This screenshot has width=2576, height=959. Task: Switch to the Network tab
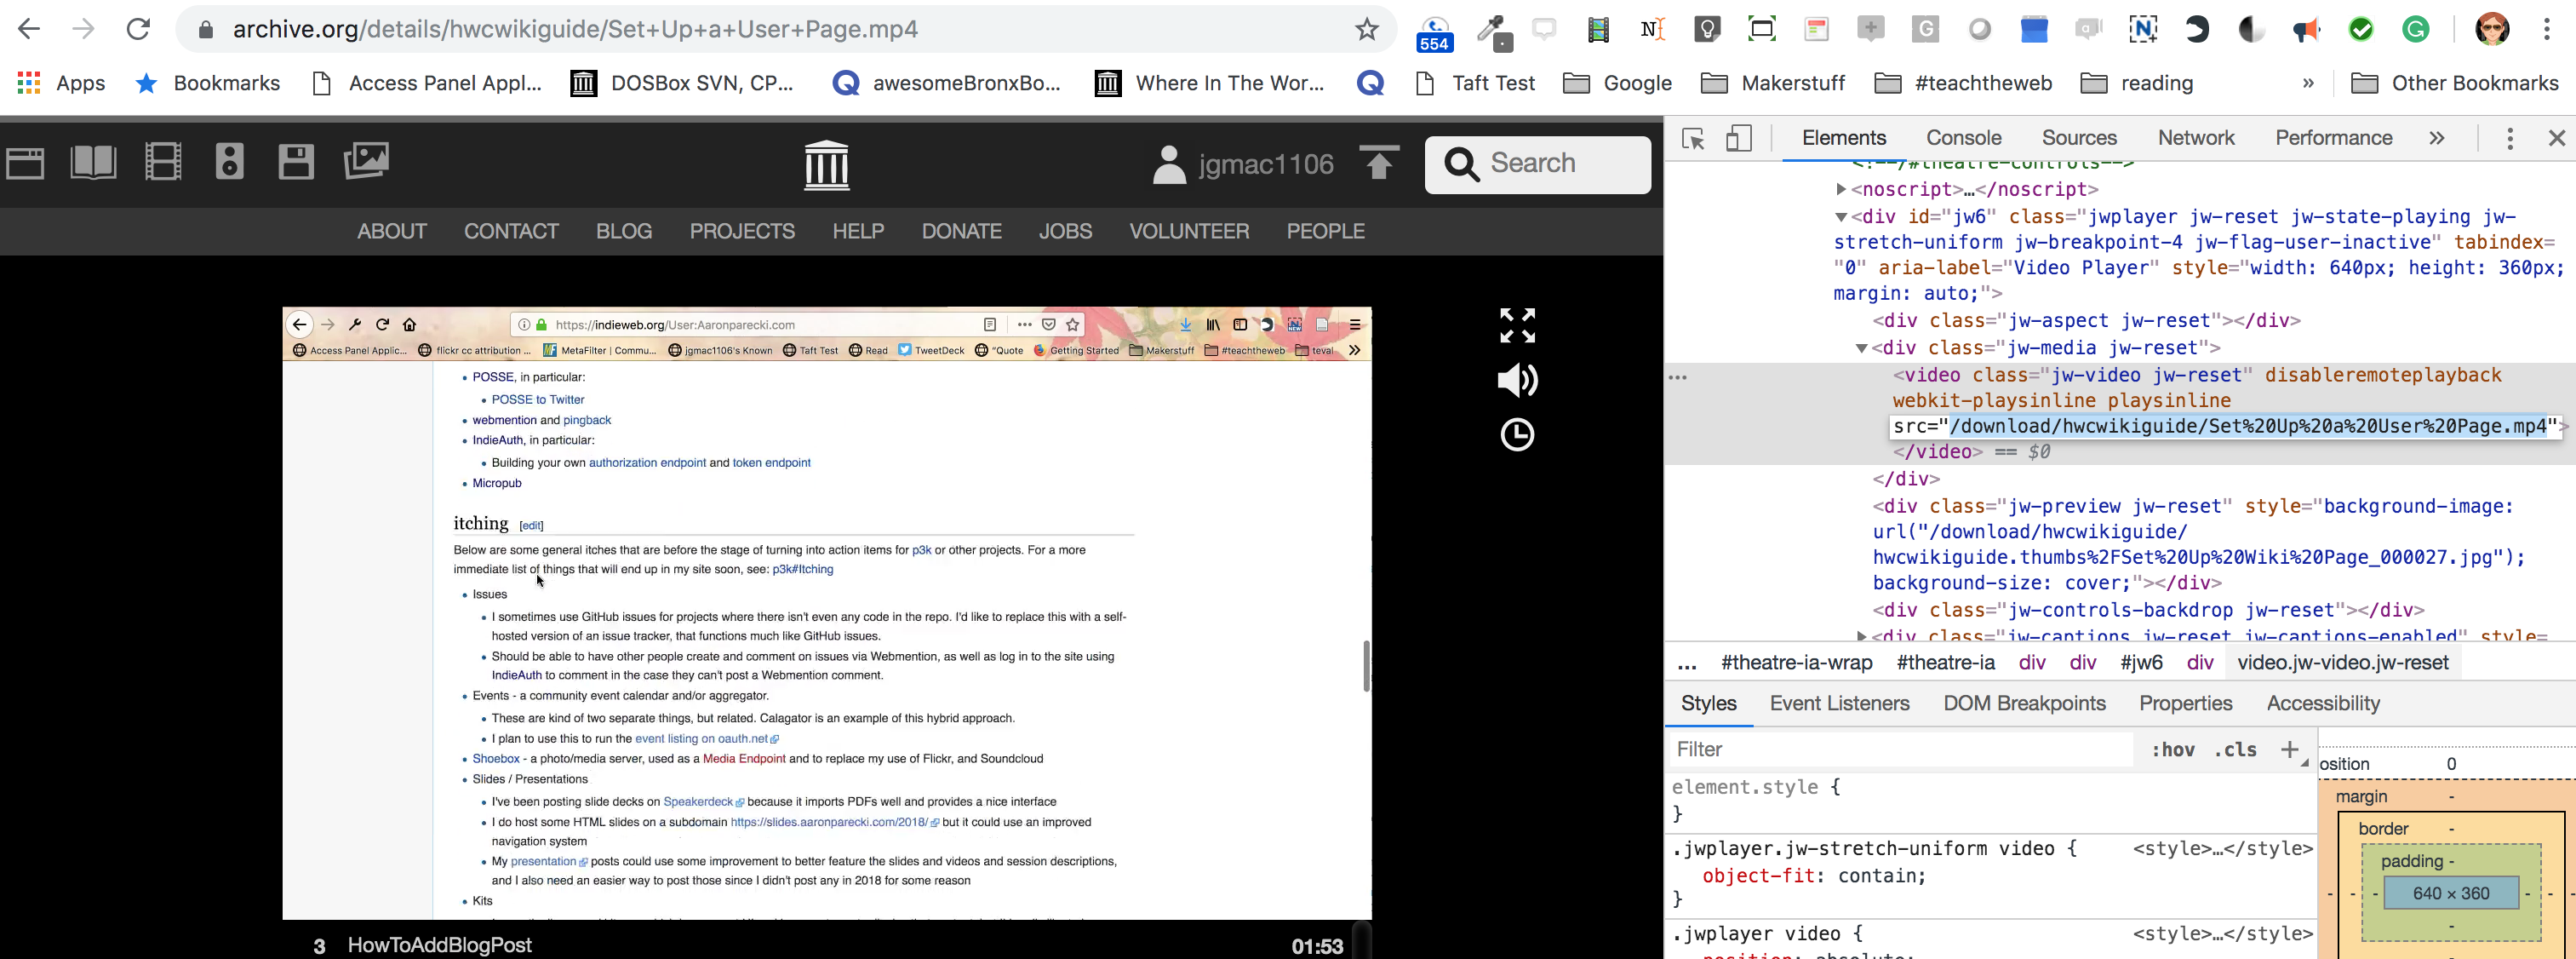(x=2195, y=138)
